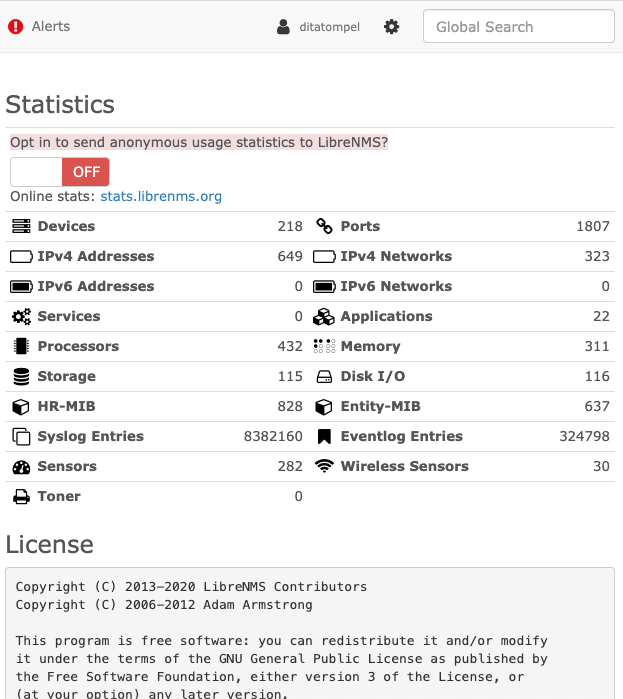Click the Statistics heading
The height and width of the screenshot is (699, 623).
click(60, 104)
